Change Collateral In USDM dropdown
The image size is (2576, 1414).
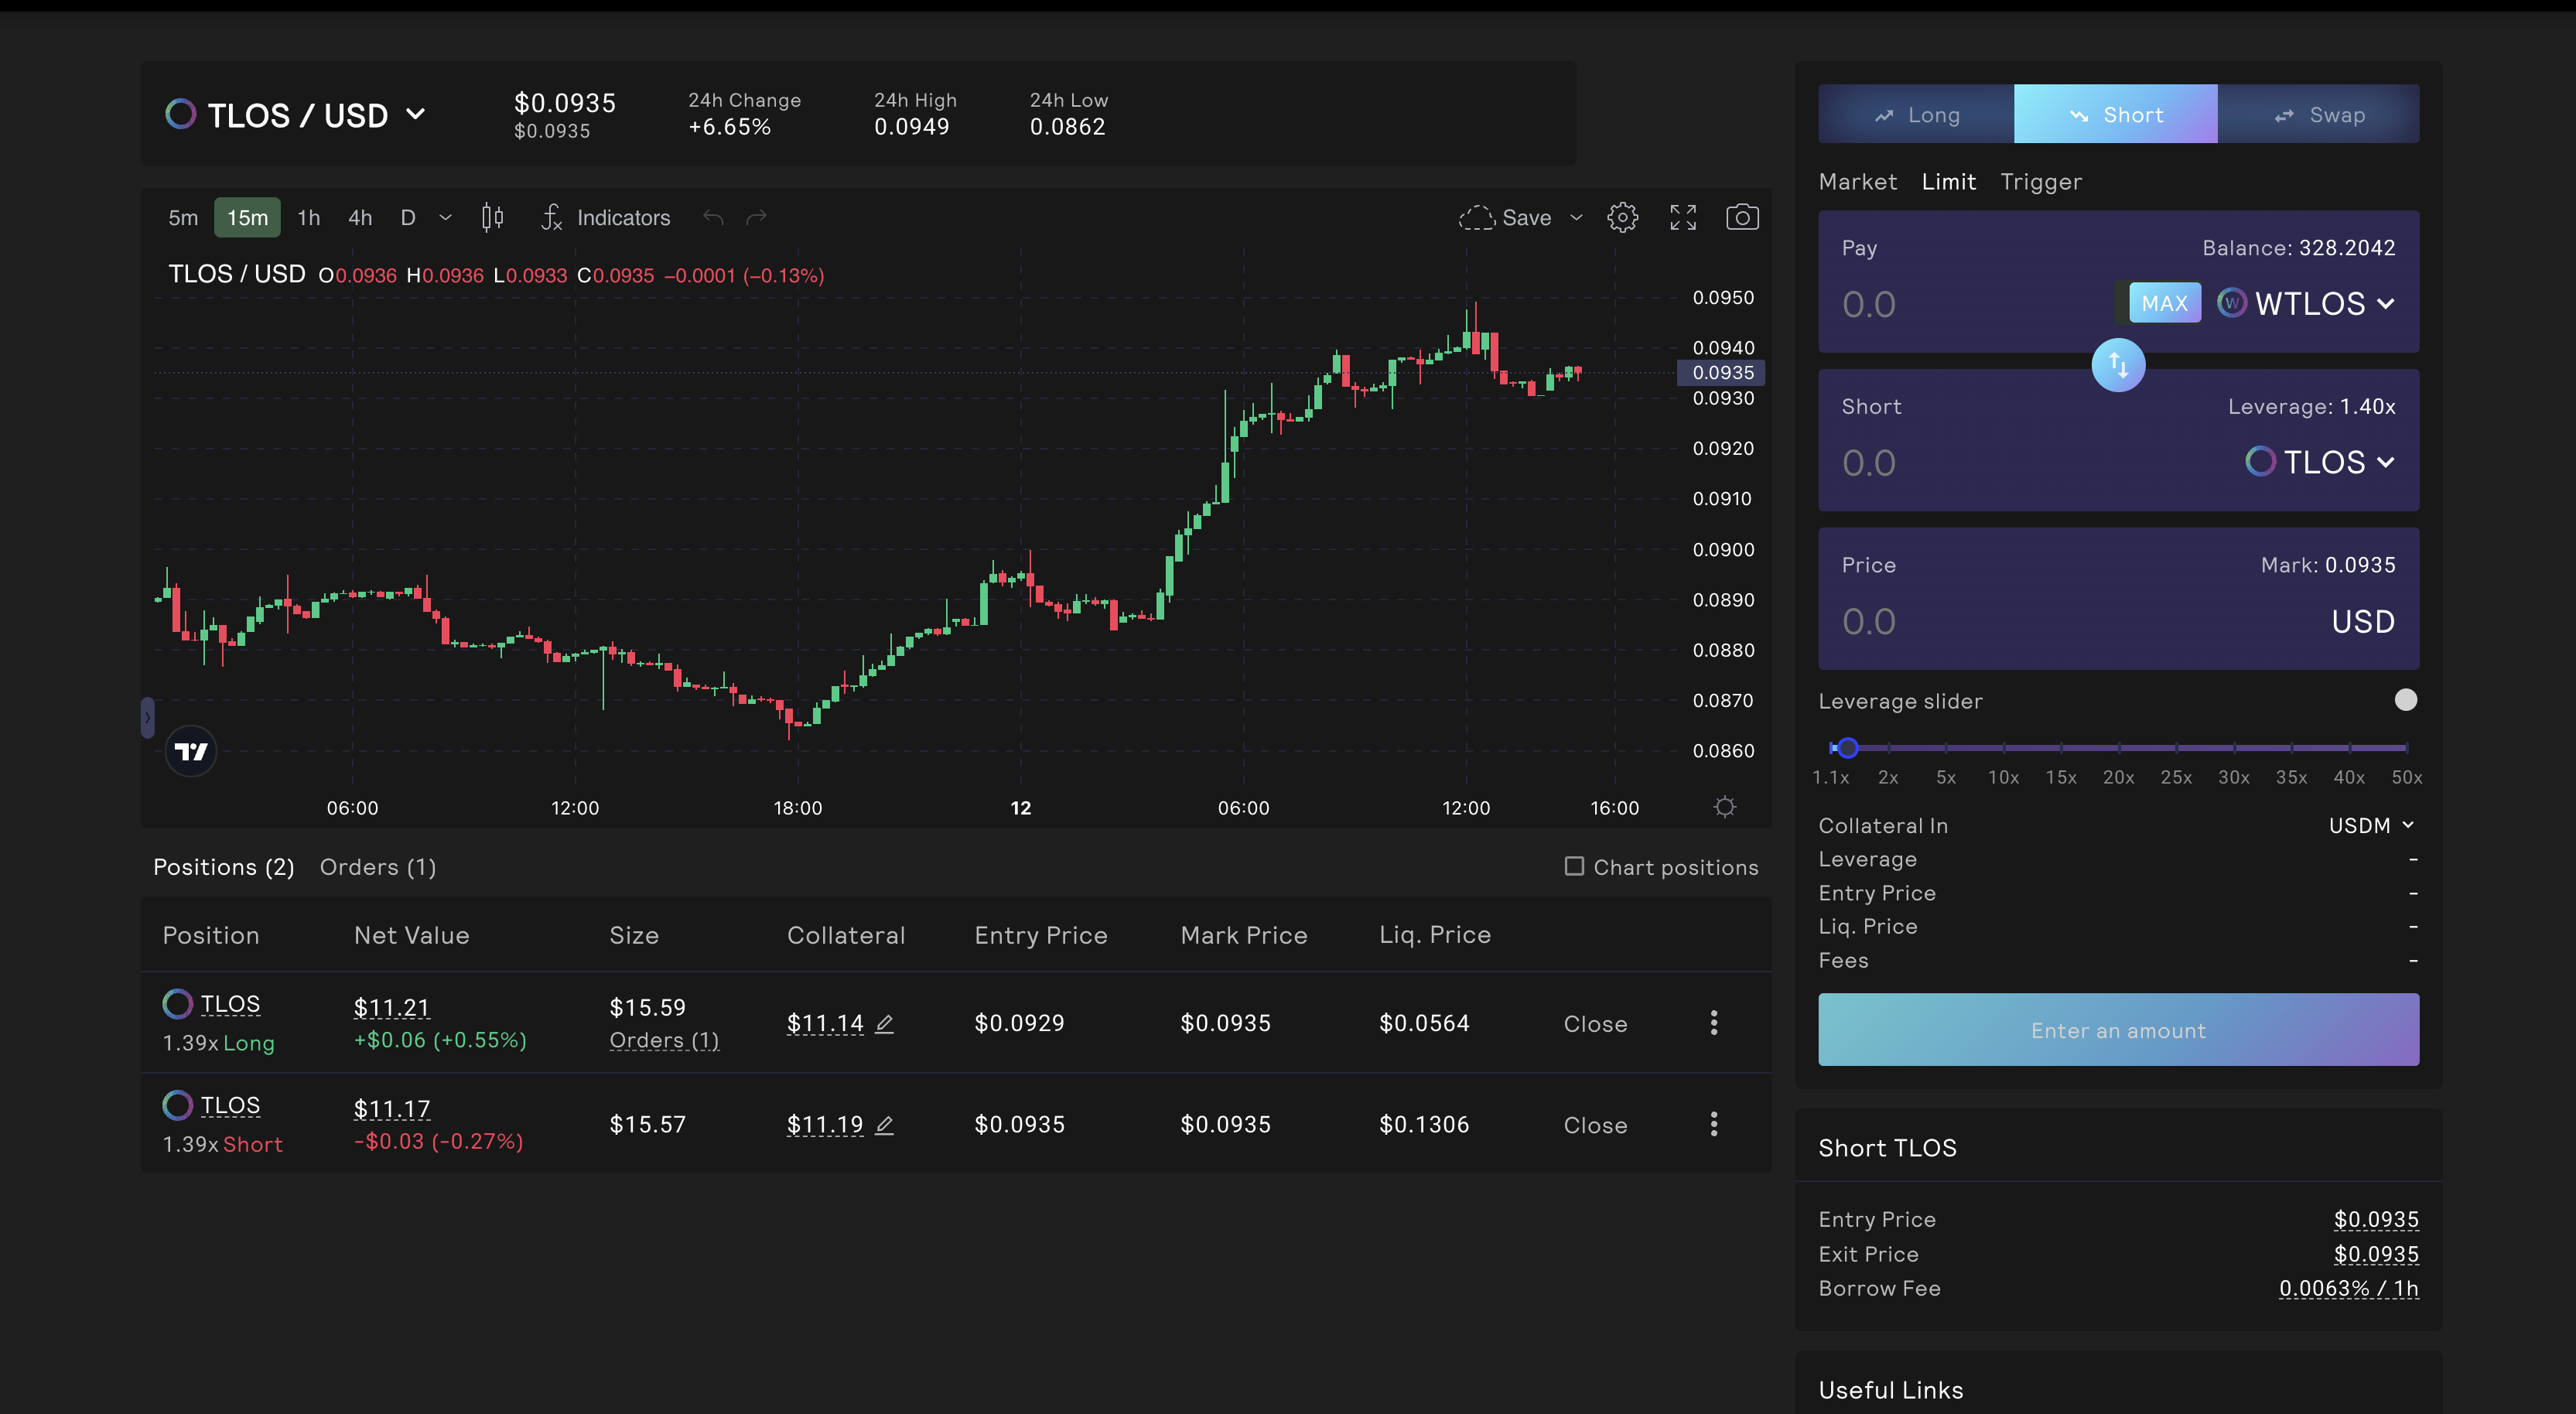tap(2371, 825)
